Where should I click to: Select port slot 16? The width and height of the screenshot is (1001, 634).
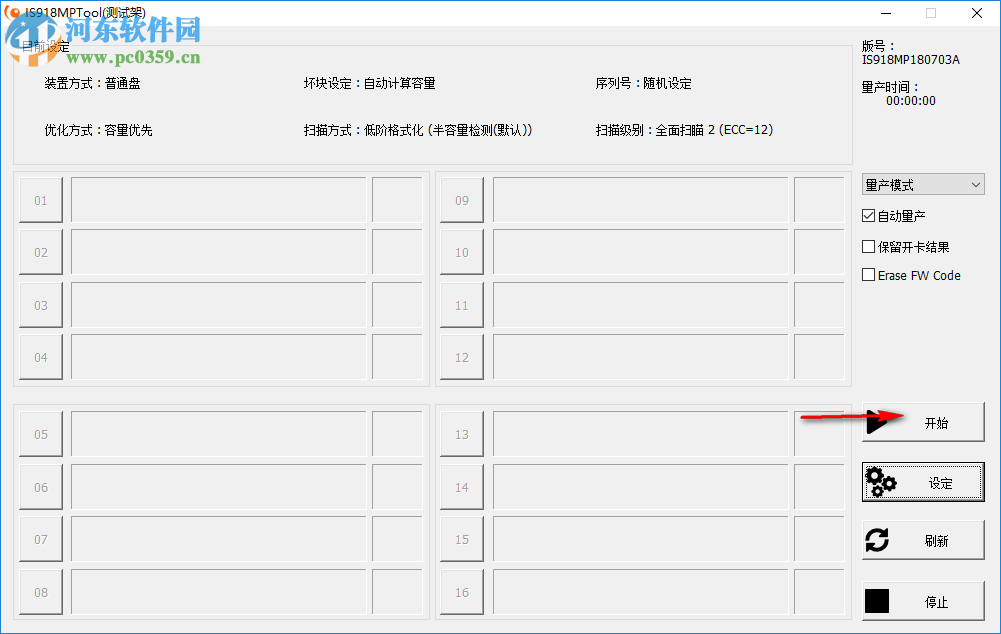pos(461,591)
